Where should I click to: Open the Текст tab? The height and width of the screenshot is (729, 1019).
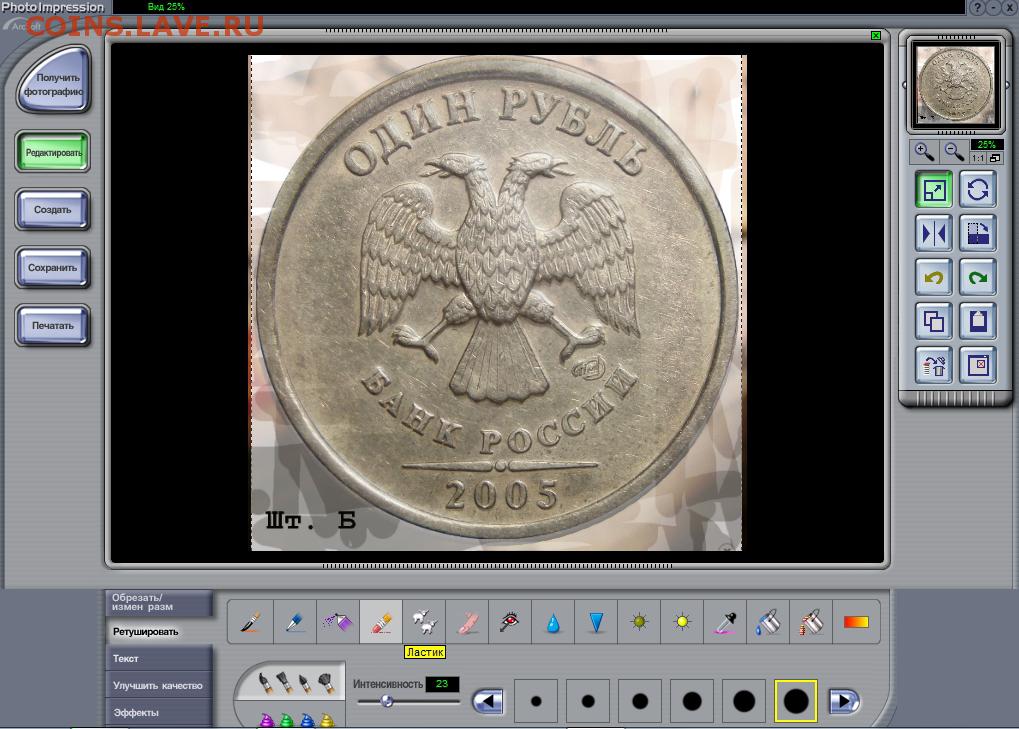pyautogui.click(x=159, y=658)
